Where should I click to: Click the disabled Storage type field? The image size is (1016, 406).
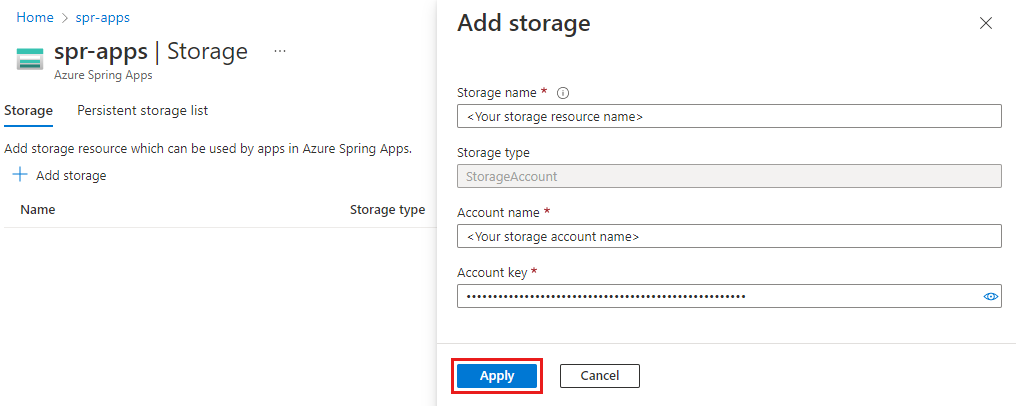729,176
